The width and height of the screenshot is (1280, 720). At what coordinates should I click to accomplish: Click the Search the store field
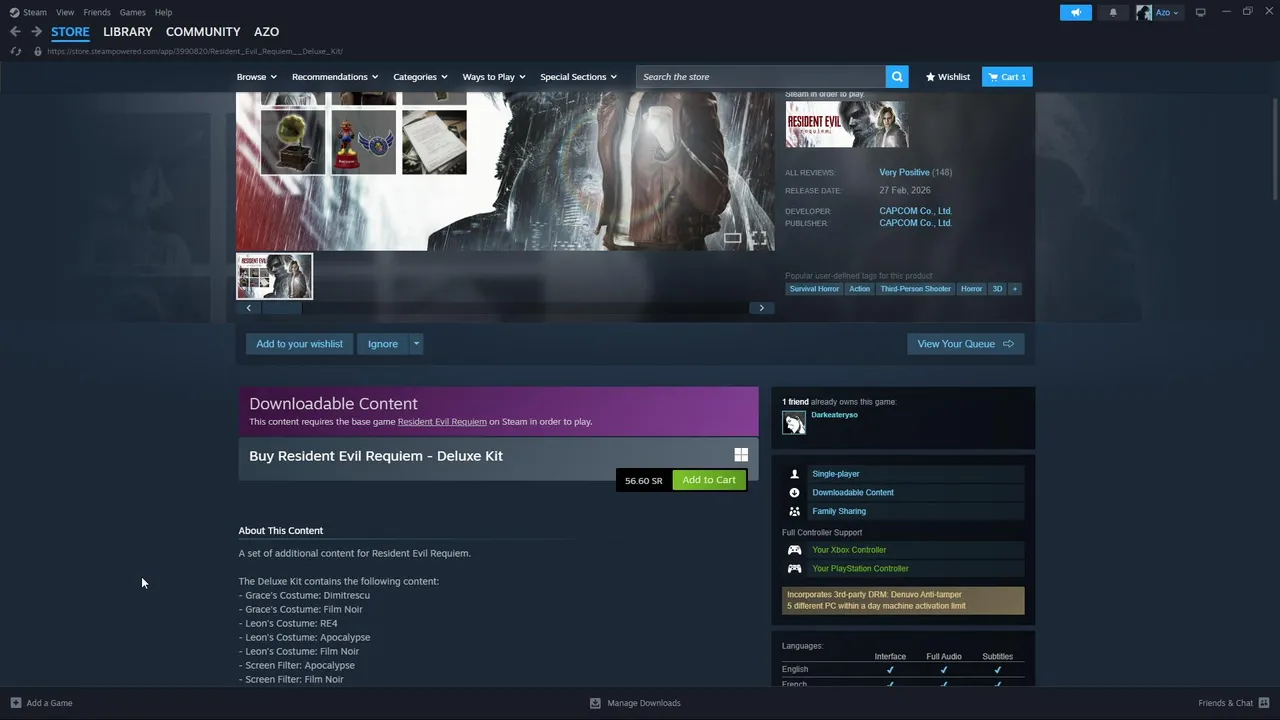coord(761,77)
